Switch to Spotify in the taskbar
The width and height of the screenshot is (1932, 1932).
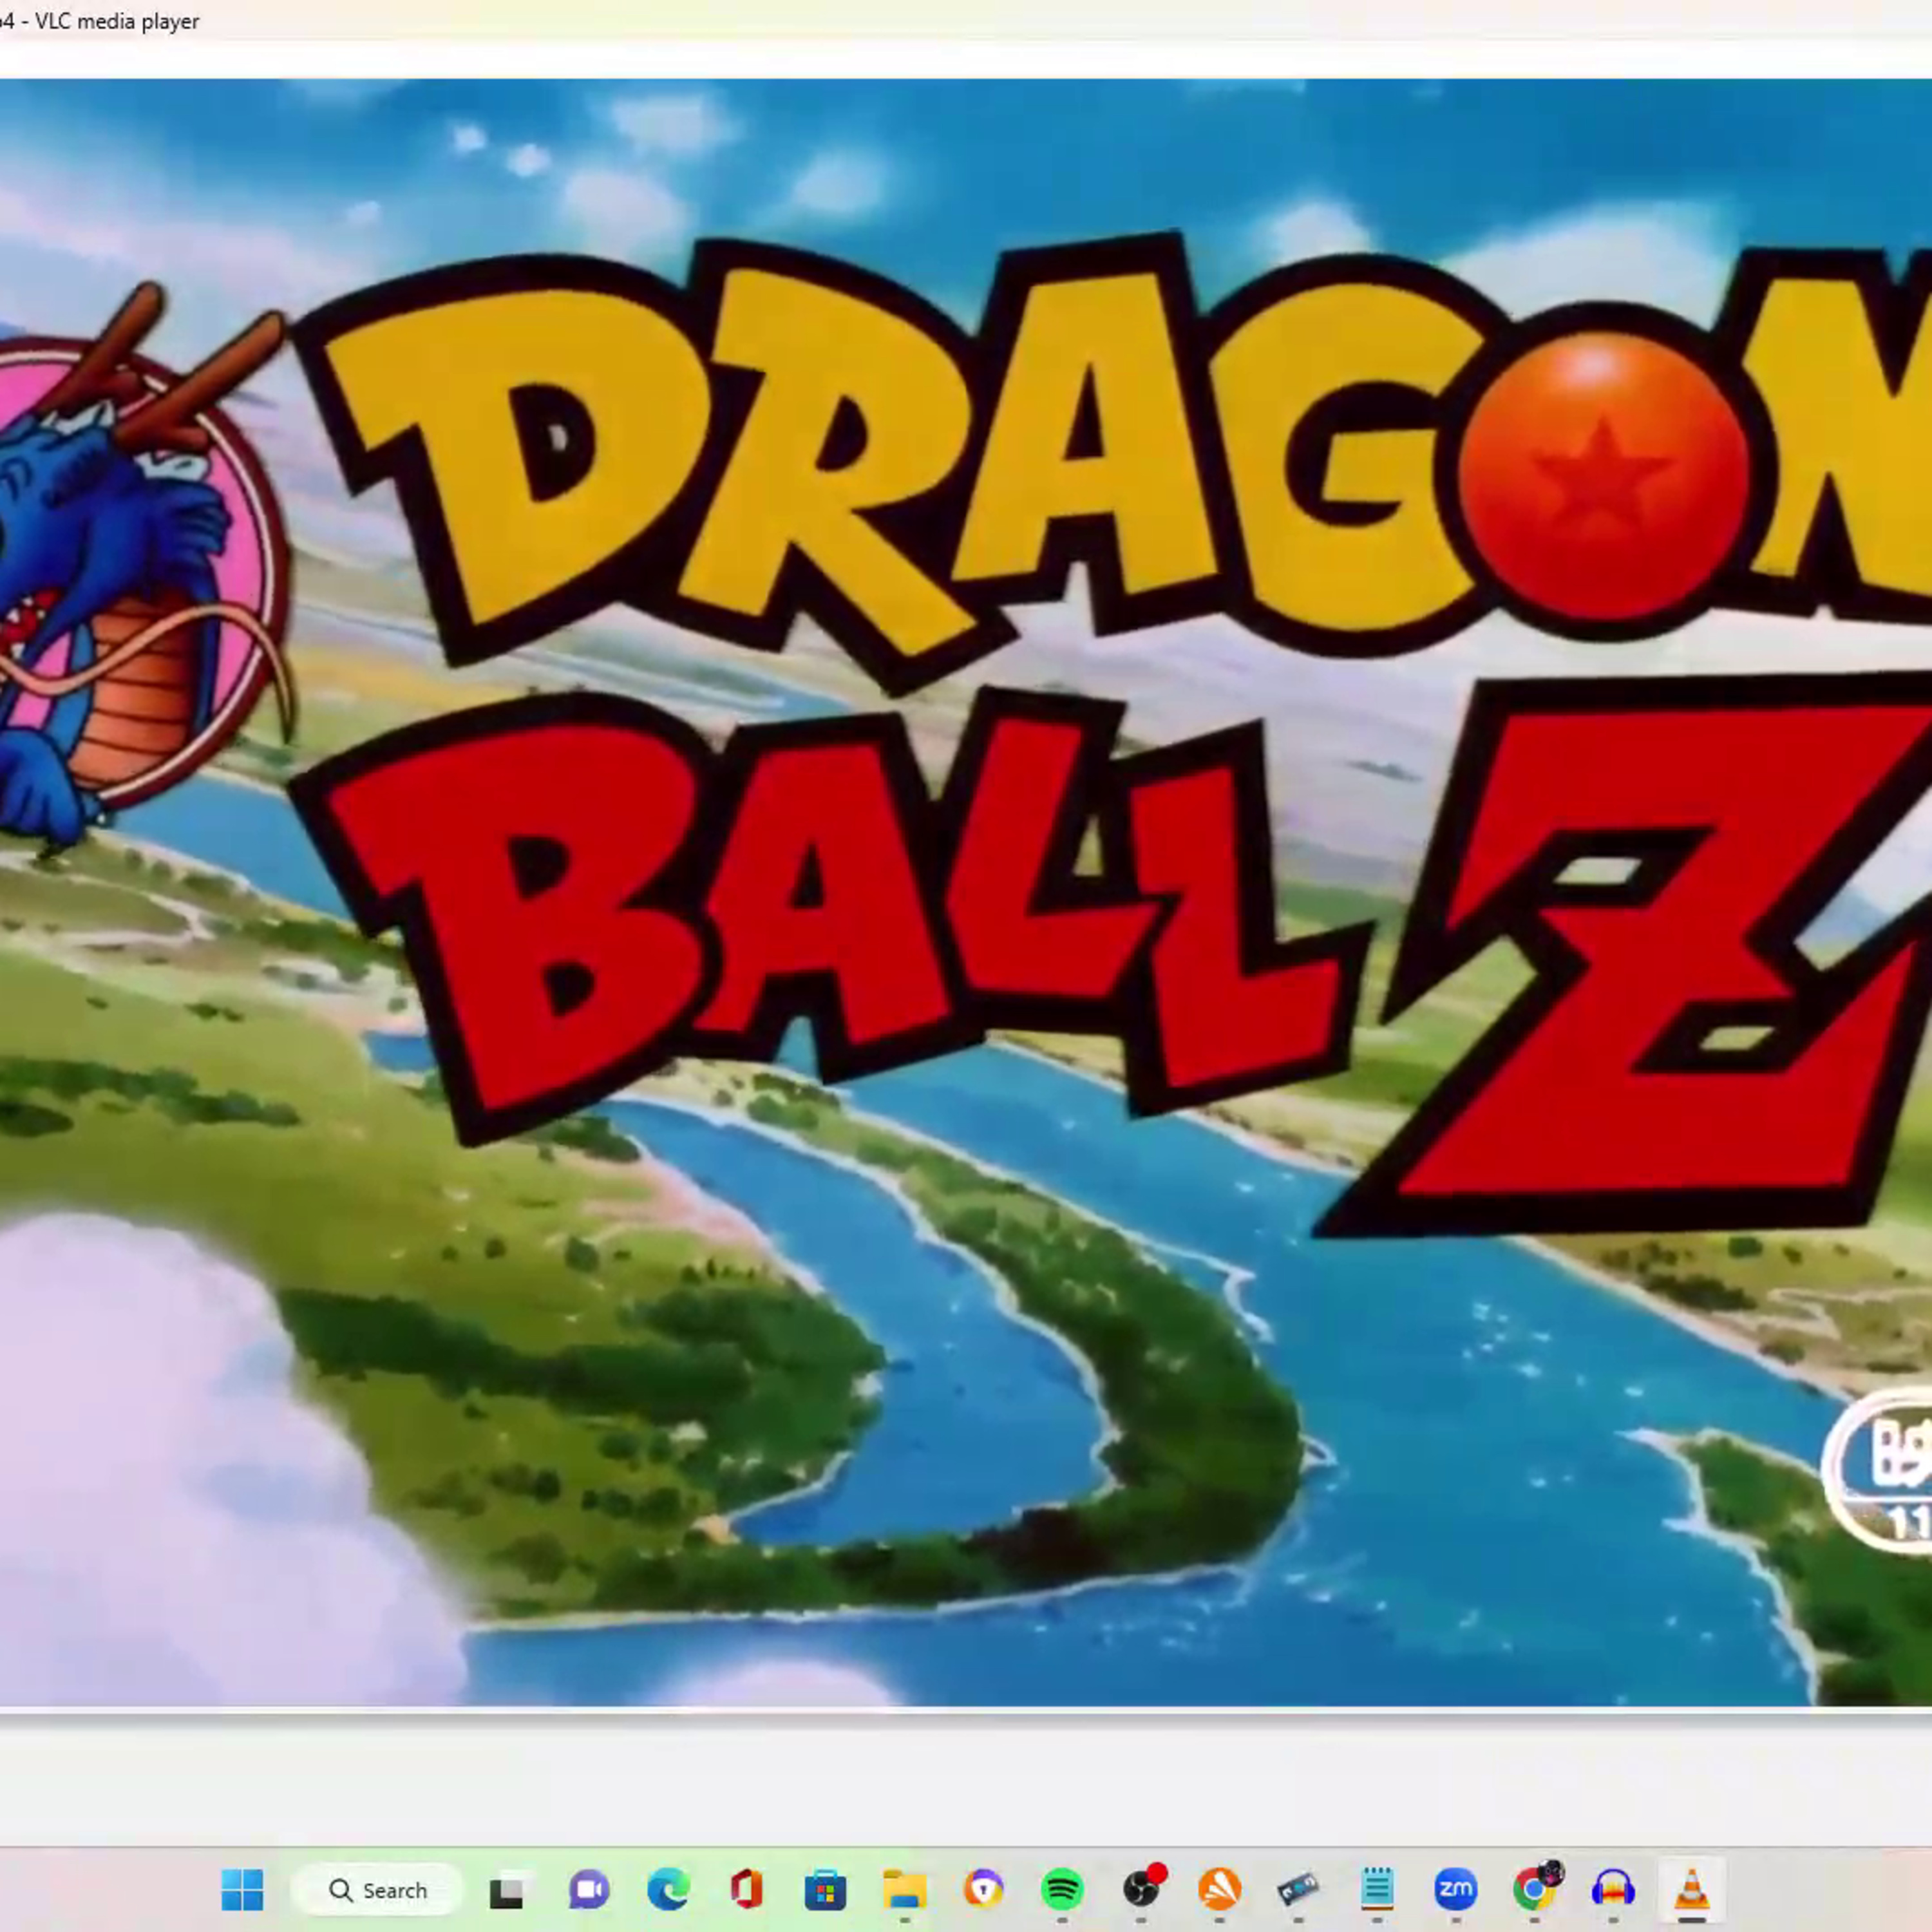click(1062, 1890)
